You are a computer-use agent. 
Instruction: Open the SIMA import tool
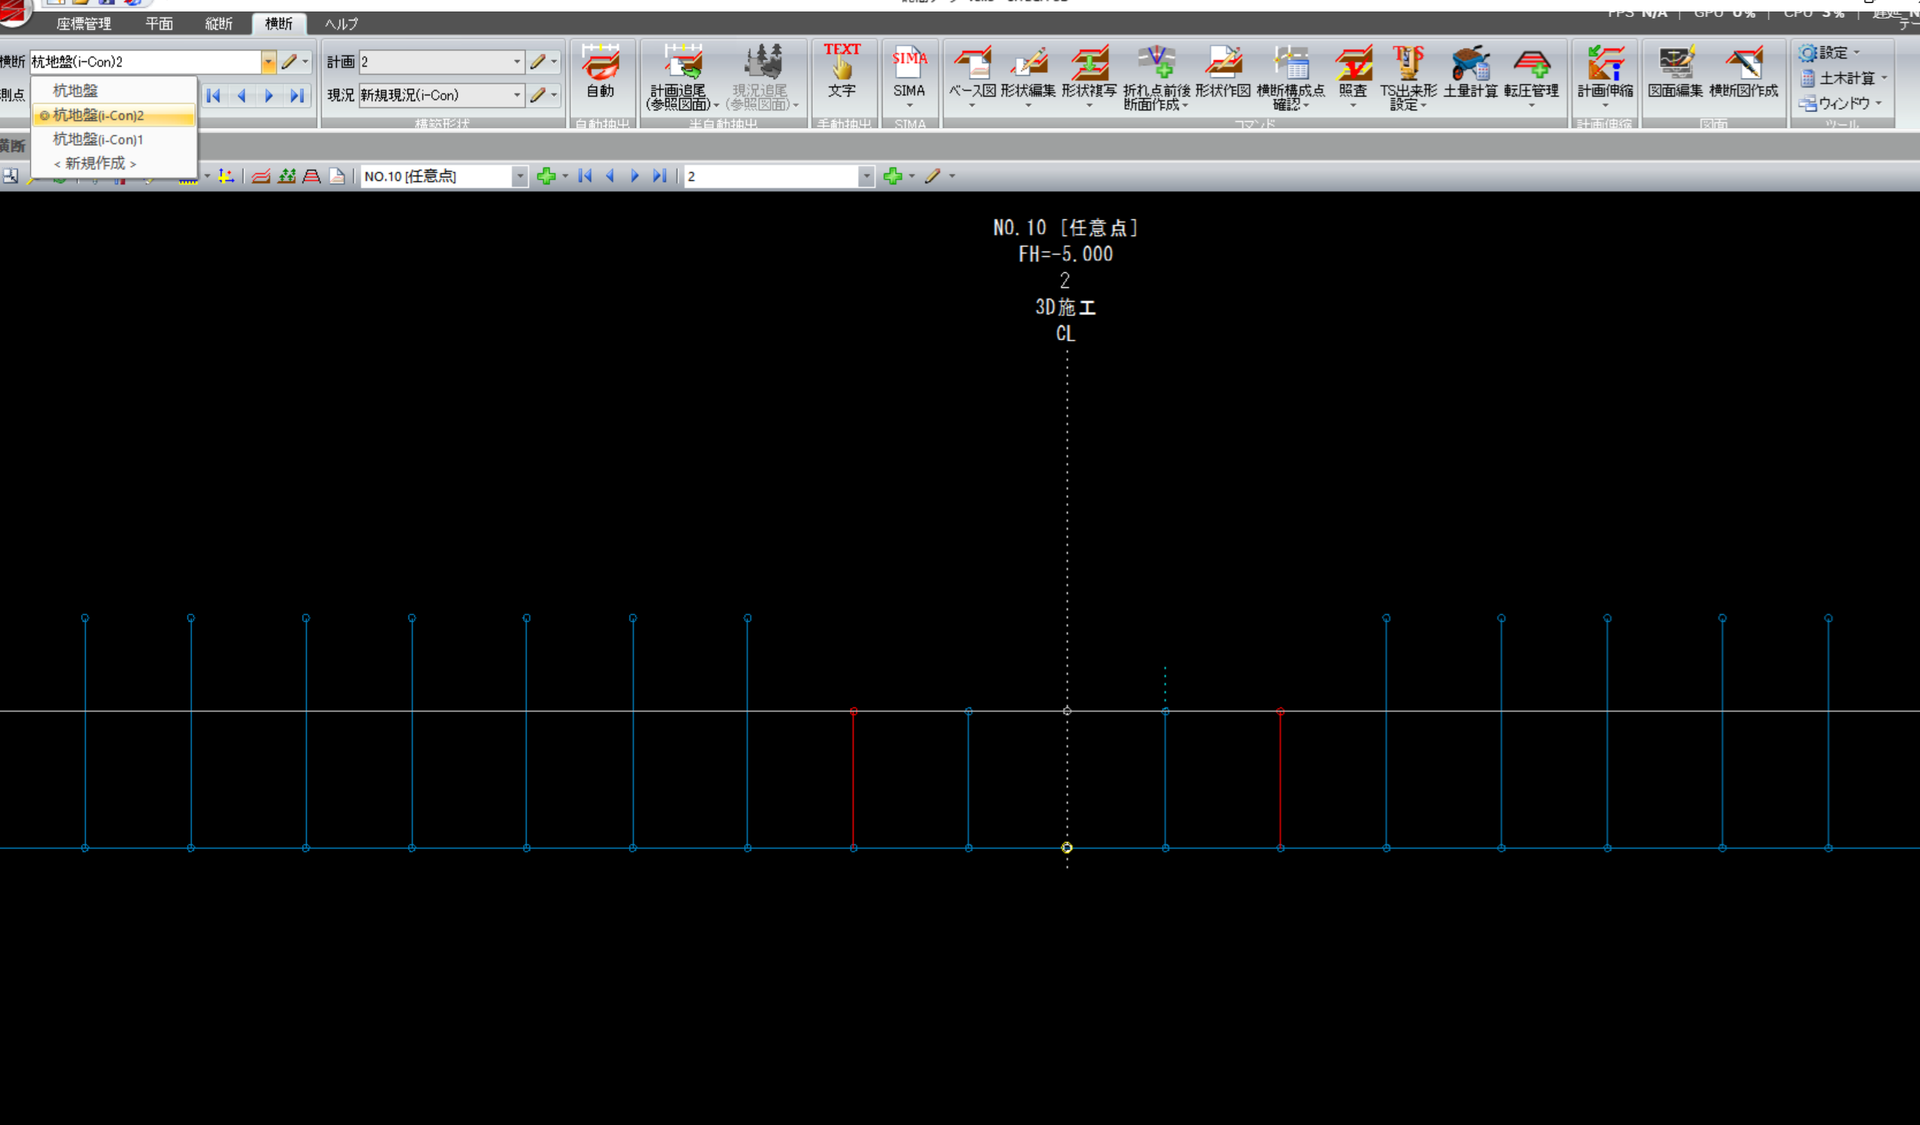909,75
